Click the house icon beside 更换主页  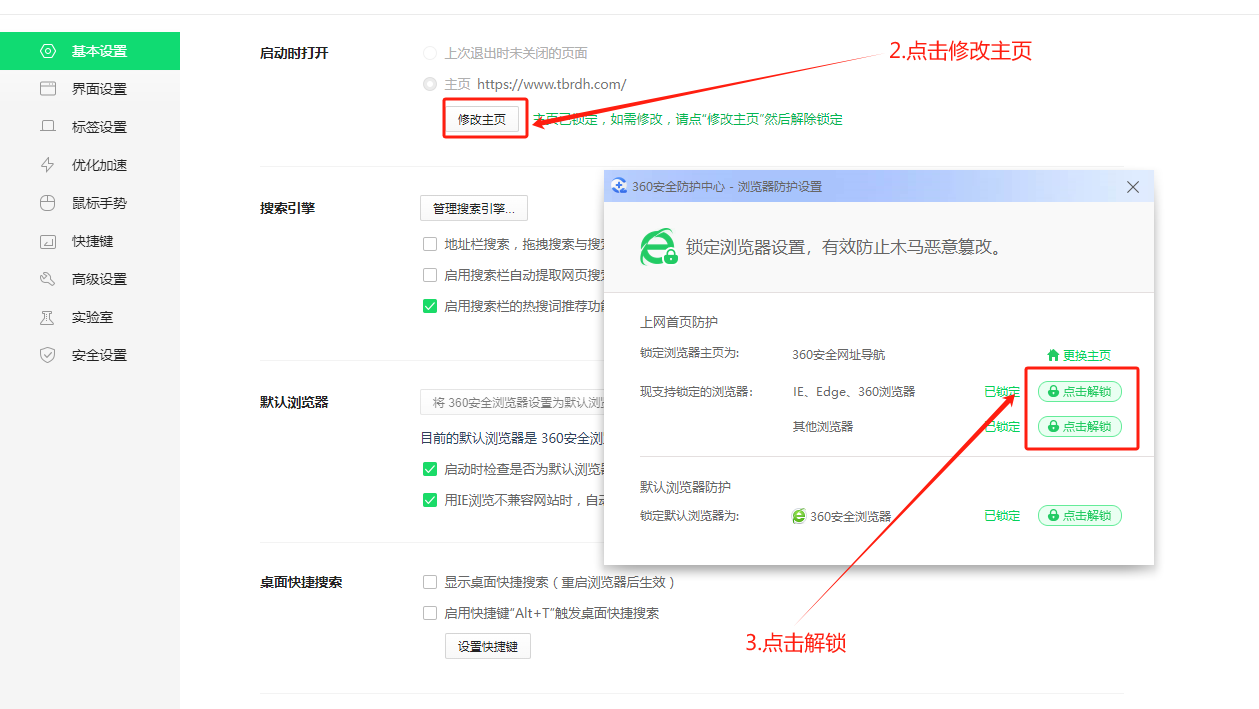point(1053,355)
